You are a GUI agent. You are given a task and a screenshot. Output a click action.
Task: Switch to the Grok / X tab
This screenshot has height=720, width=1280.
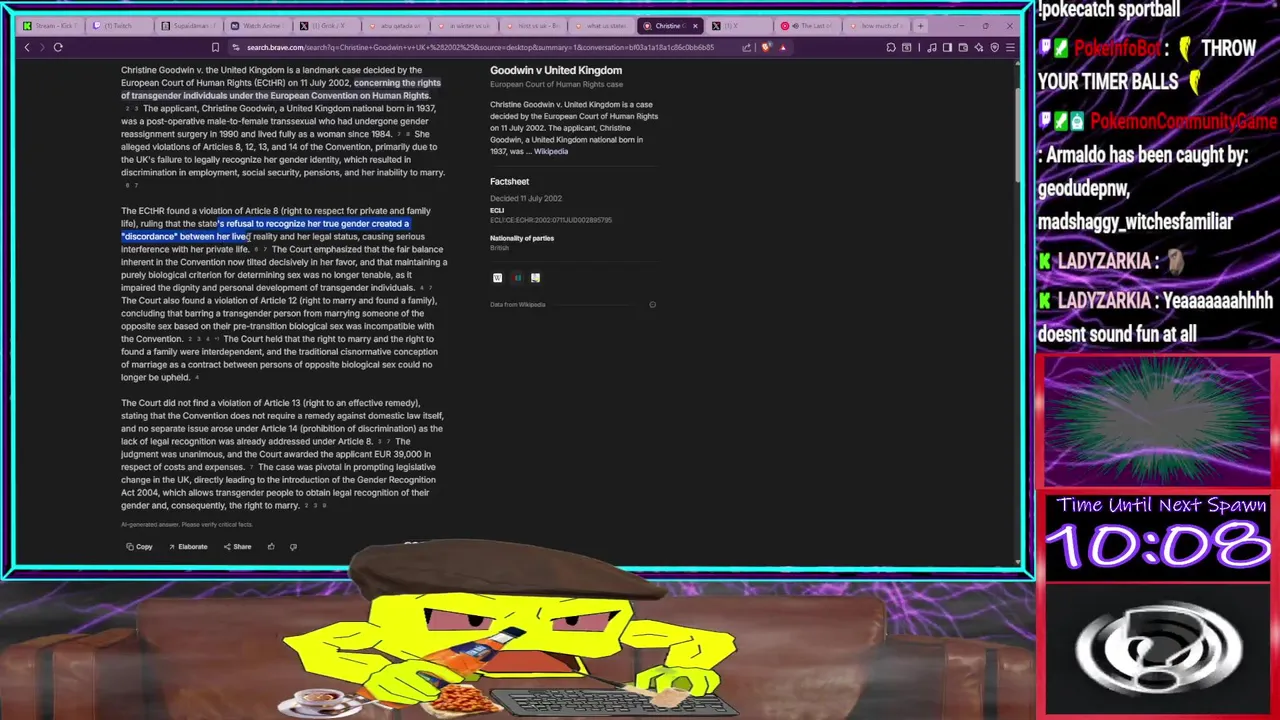pos(327,25)
